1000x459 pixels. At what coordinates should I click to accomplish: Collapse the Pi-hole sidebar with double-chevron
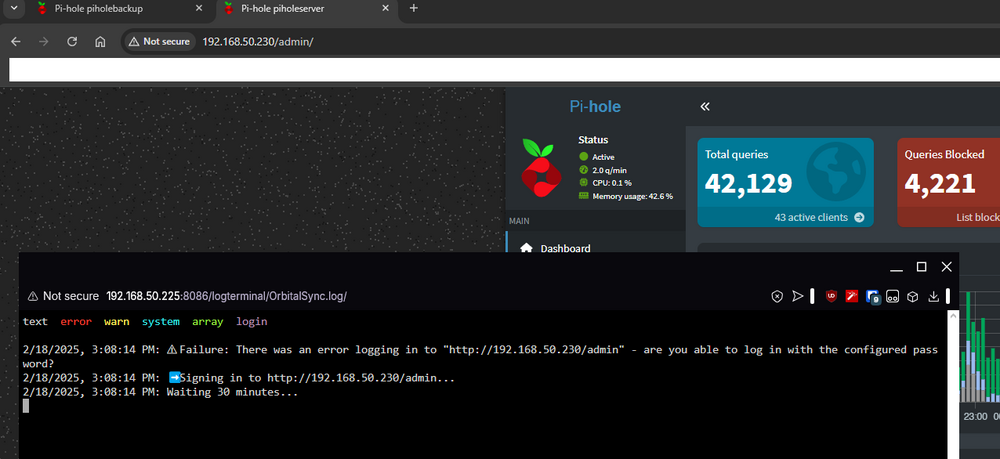pos(705,106)
